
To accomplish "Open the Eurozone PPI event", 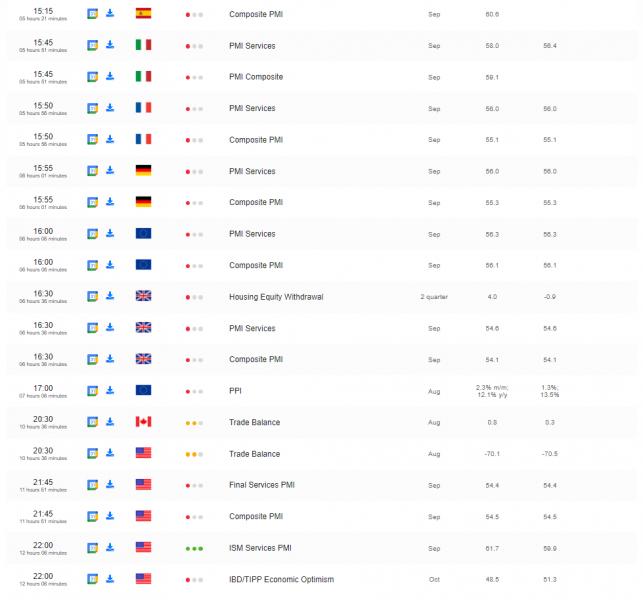I will click(235, 391).
